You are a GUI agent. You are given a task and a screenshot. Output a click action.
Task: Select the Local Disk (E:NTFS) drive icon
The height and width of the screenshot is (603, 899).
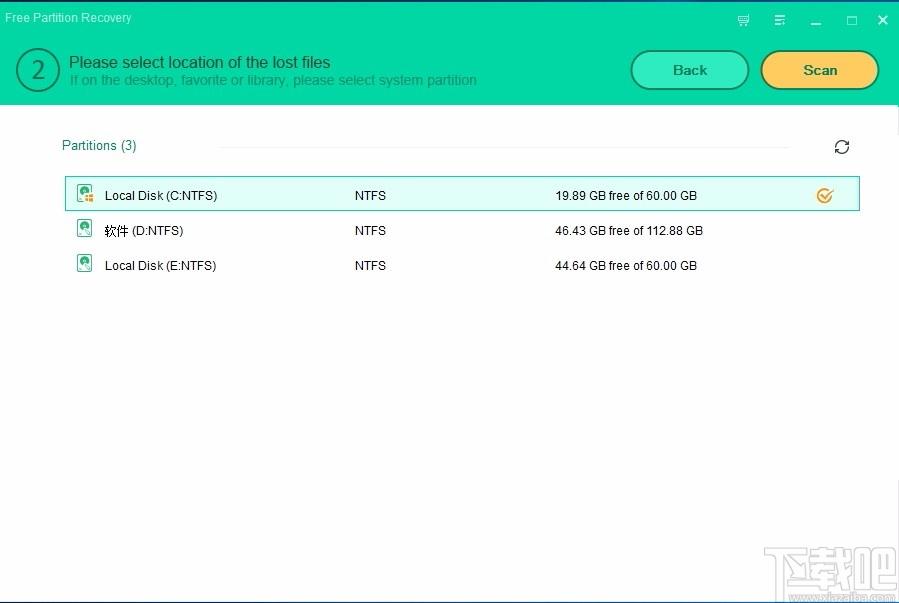coord(84,263)
